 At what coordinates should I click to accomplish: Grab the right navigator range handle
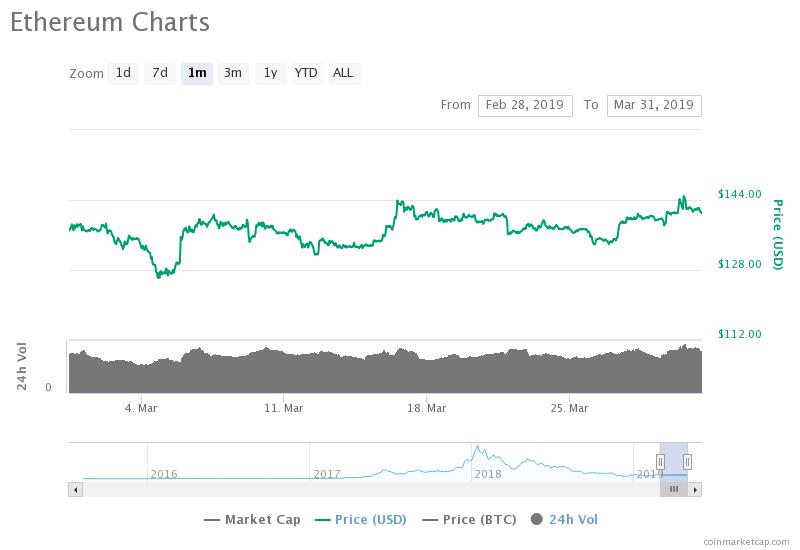687,461
